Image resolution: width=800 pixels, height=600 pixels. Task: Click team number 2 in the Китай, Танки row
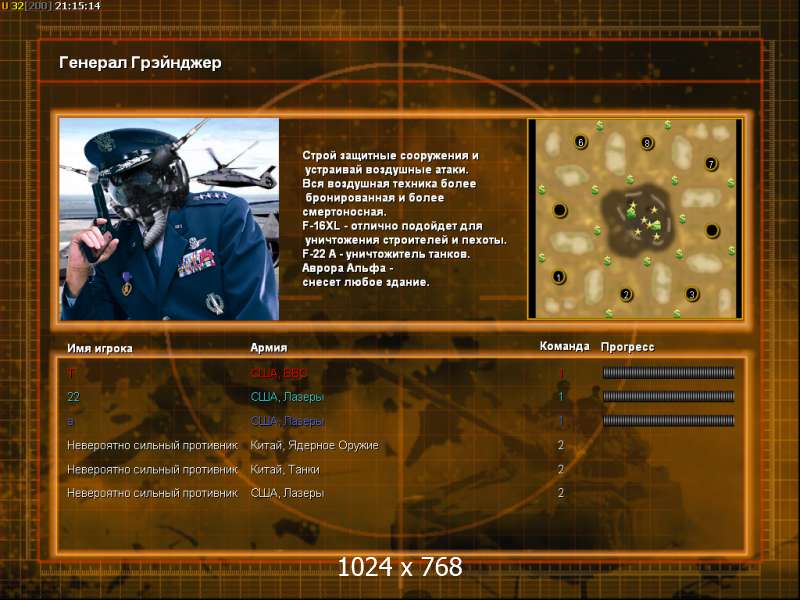561,469
